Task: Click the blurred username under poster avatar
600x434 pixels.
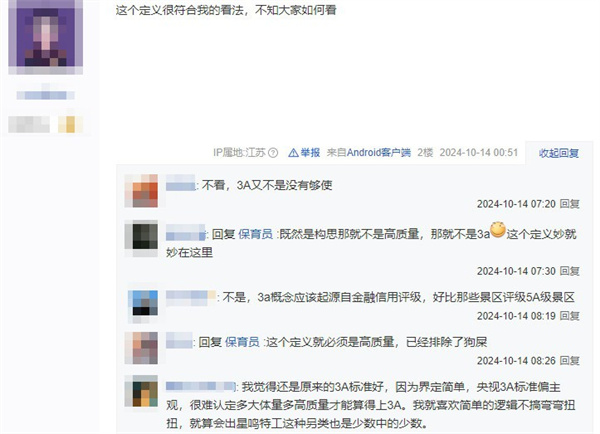Action: [46, 95]
